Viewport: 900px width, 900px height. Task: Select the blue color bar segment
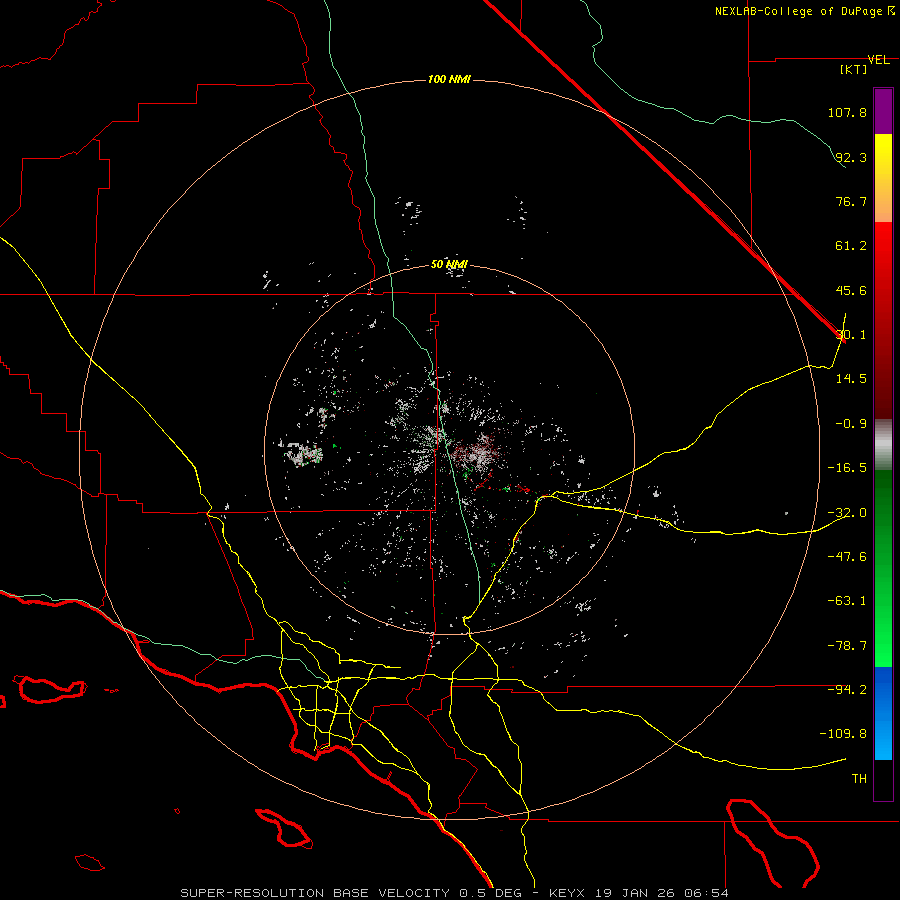coord(883,713)
